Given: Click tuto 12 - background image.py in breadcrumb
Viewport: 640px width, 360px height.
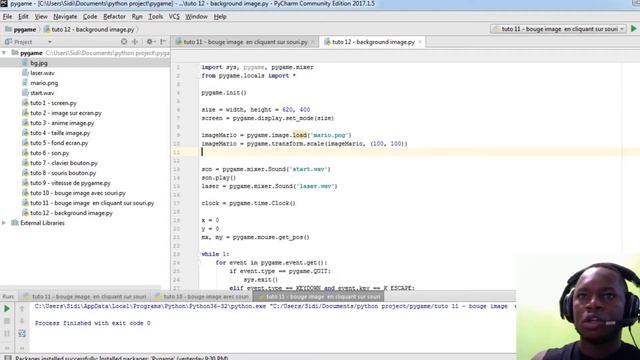Looking at the screenshot, I should [x=93, y=29].
